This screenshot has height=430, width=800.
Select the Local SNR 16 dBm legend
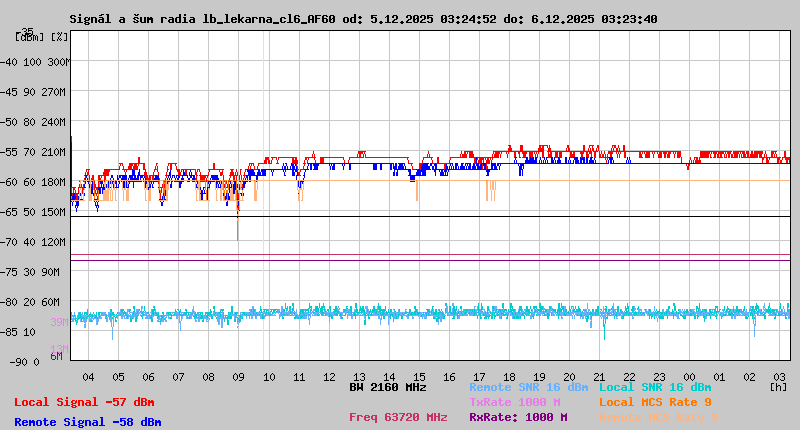[x=654, y=387]
